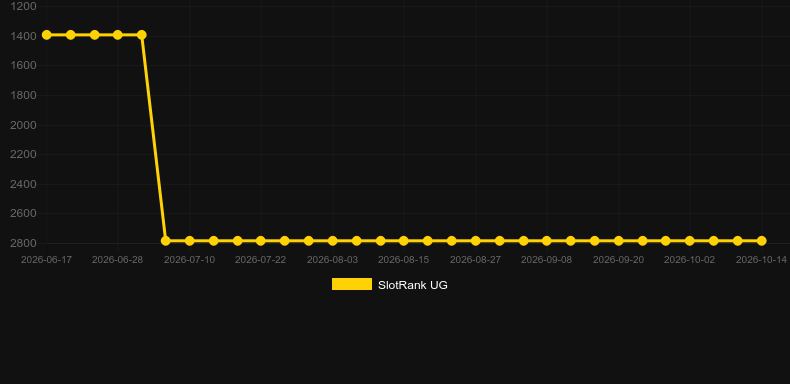
Task: Click the 1800 y-axis label
Action: point(23,95)
